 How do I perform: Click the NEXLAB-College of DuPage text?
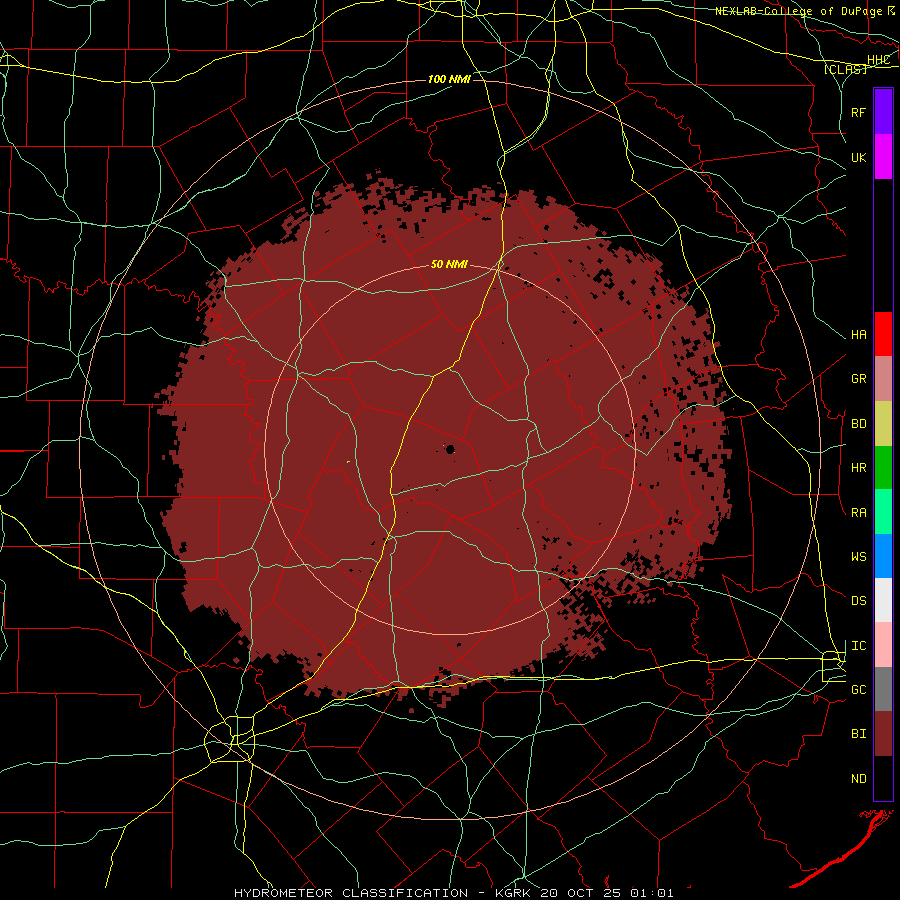tap(798, 11)
